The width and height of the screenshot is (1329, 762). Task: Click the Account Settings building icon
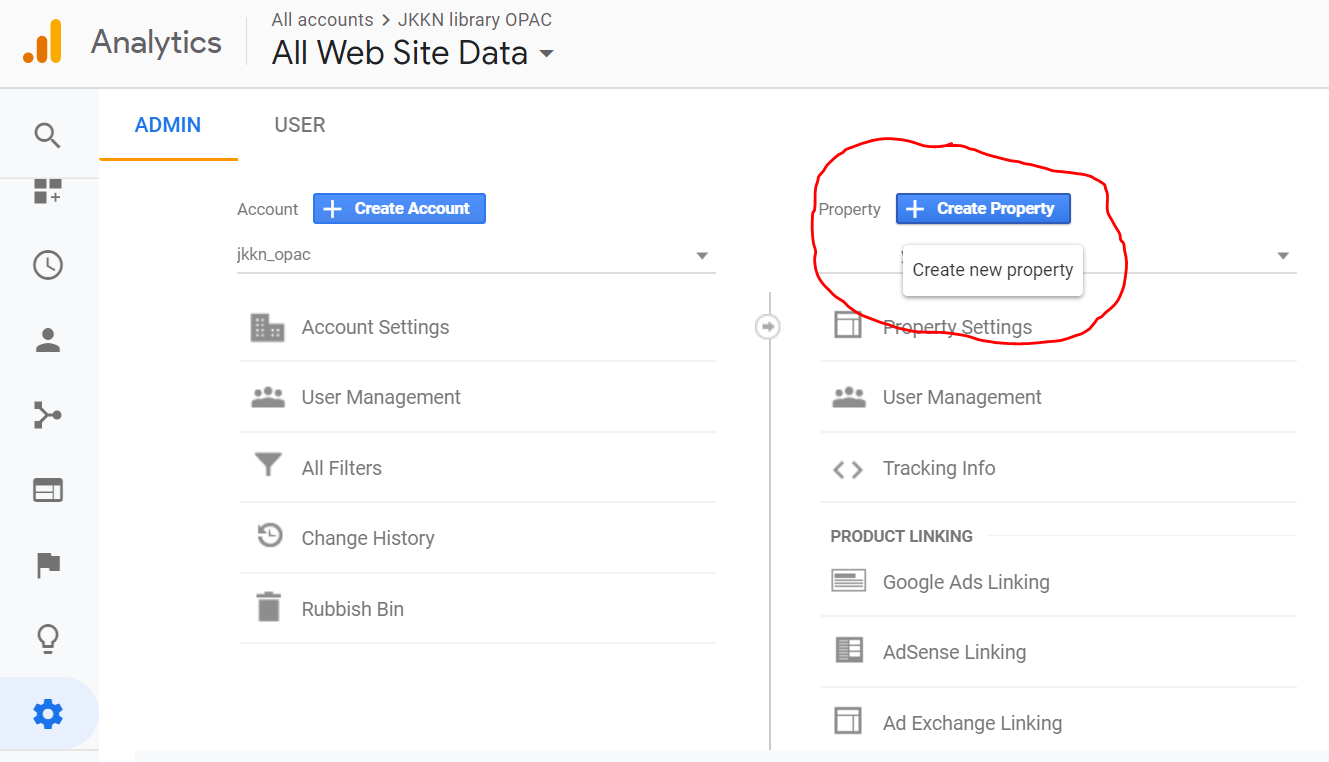click(x=267, y=327)
